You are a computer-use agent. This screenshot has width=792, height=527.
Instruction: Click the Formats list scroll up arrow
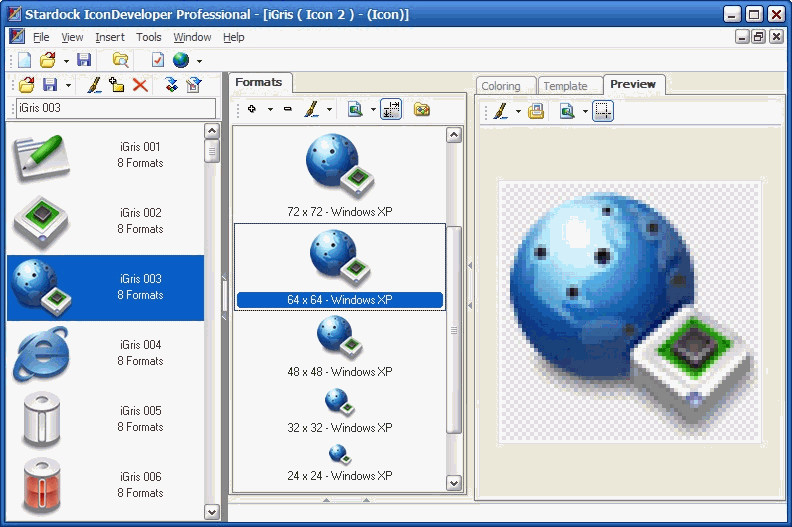454,135
